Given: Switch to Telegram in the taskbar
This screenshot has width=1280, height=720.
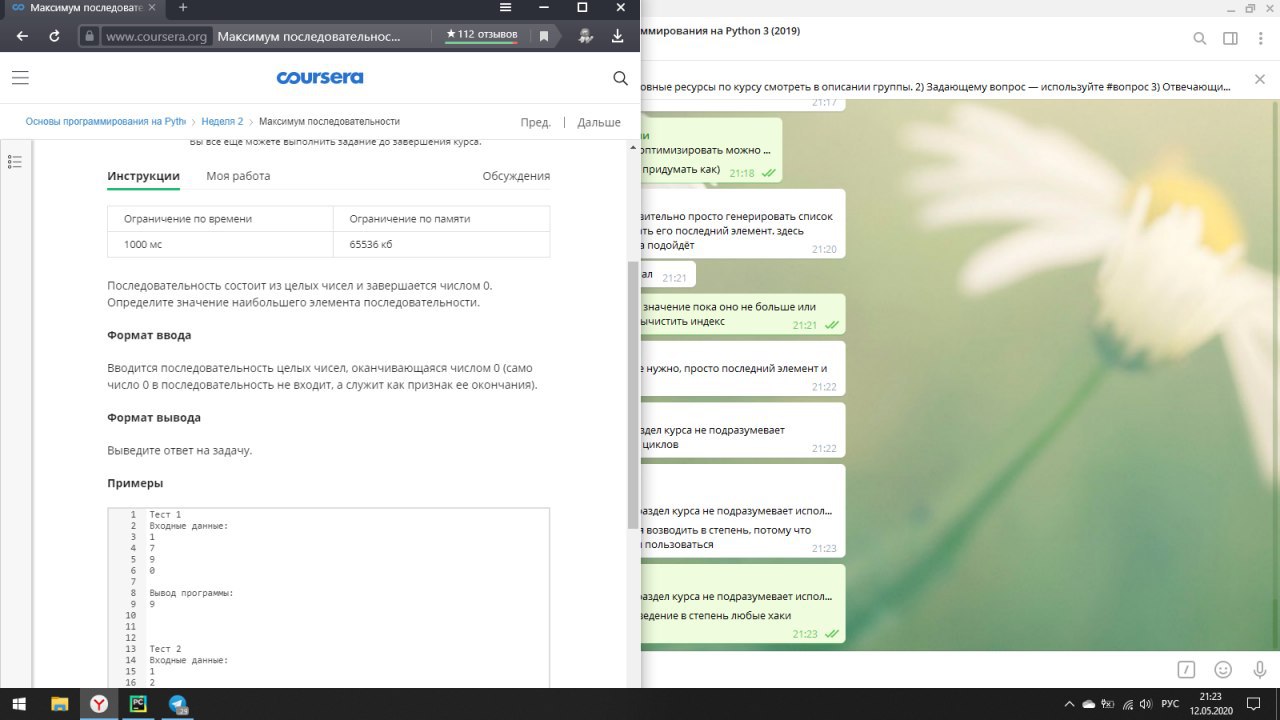Looking at the screenshot, I should (x=179, y=704).
